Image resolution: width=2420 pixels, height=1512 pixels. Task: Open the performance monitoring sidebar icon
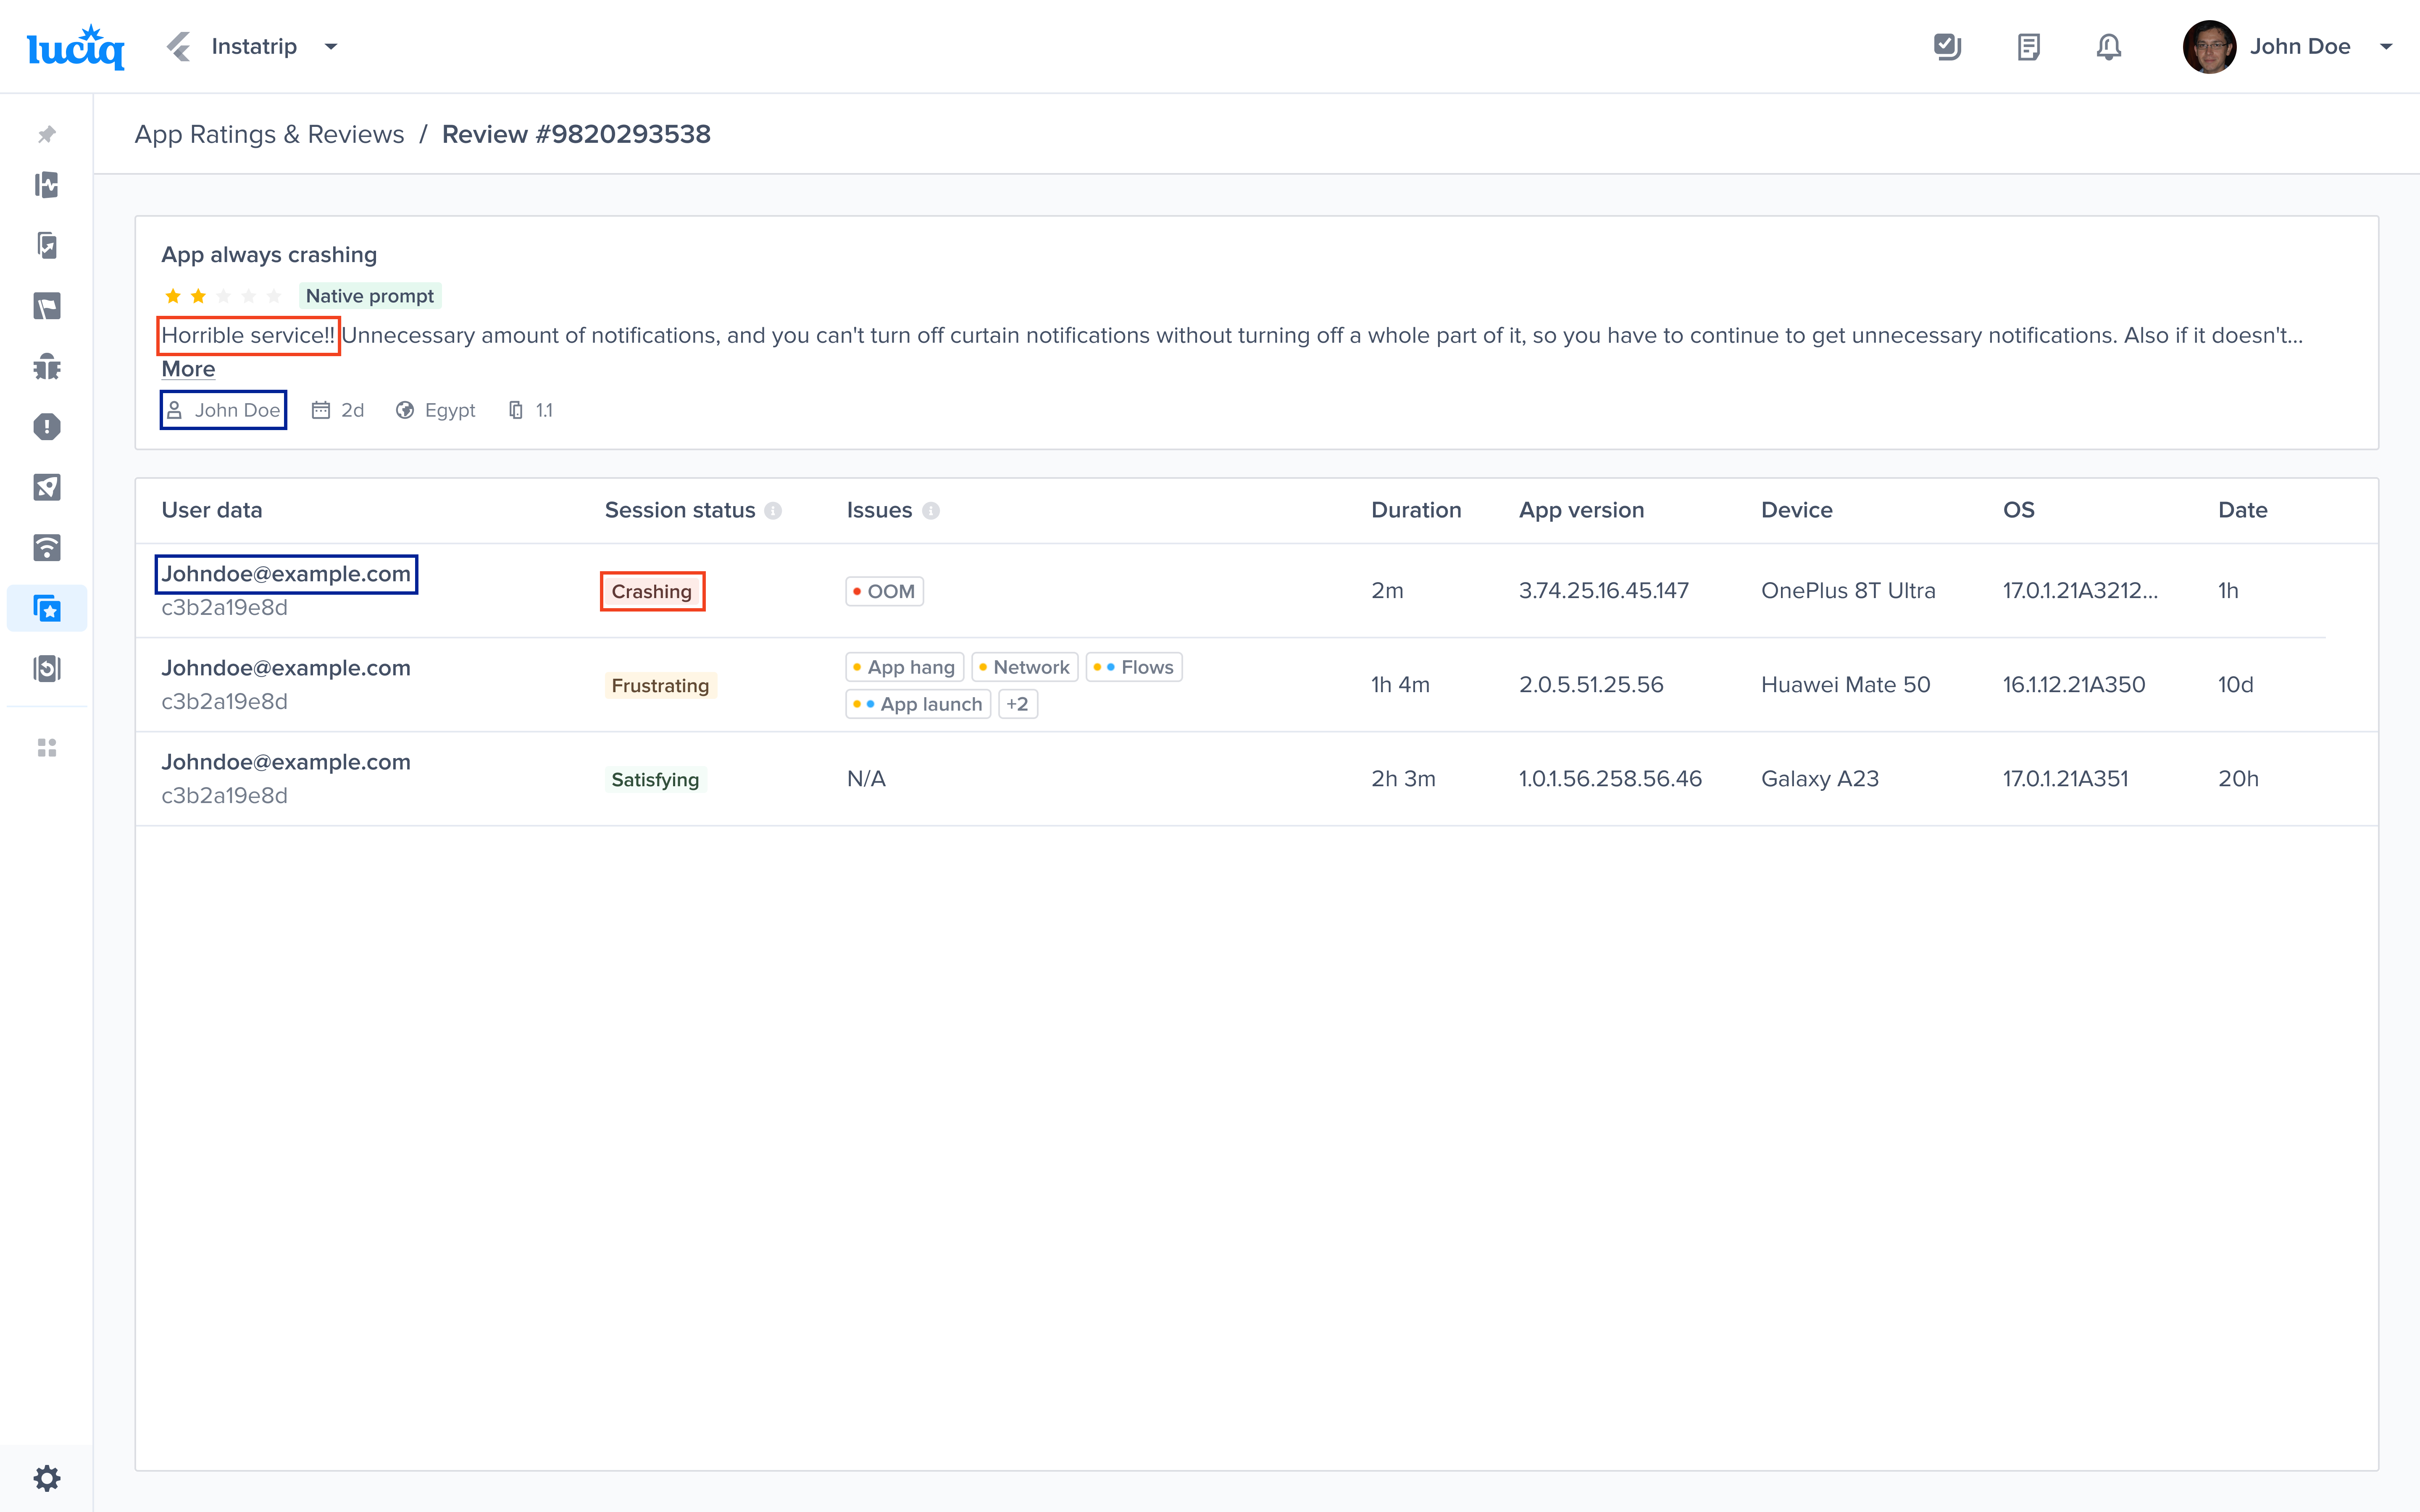tap(47, 185)
